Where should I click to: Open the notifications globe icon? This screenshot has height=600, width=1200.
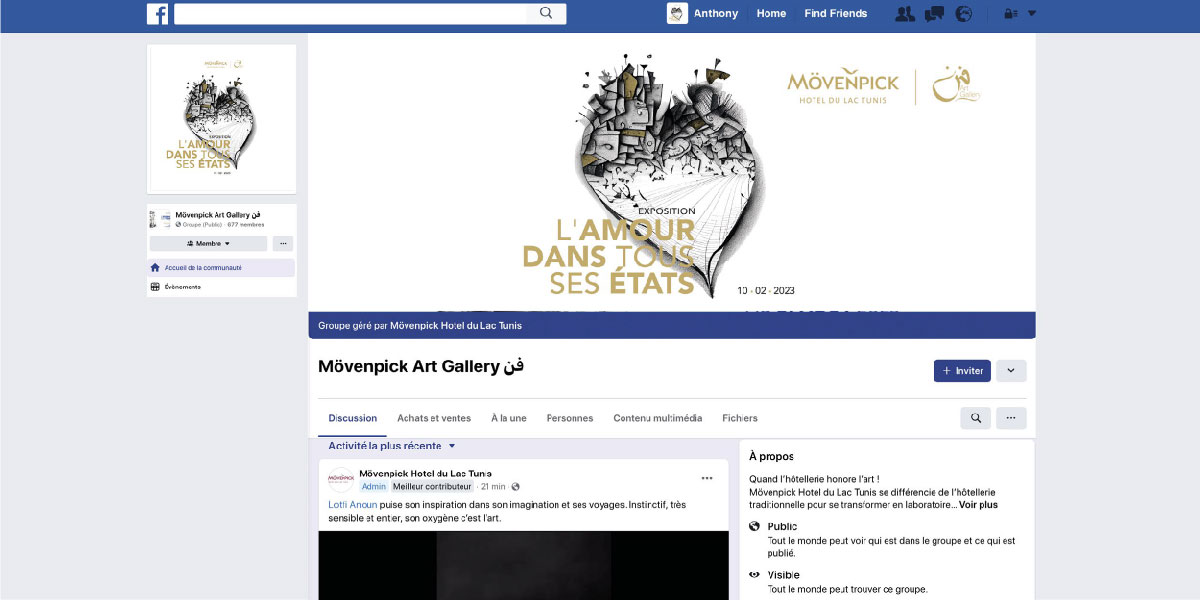pyautogui.click(x=964, y=14)
